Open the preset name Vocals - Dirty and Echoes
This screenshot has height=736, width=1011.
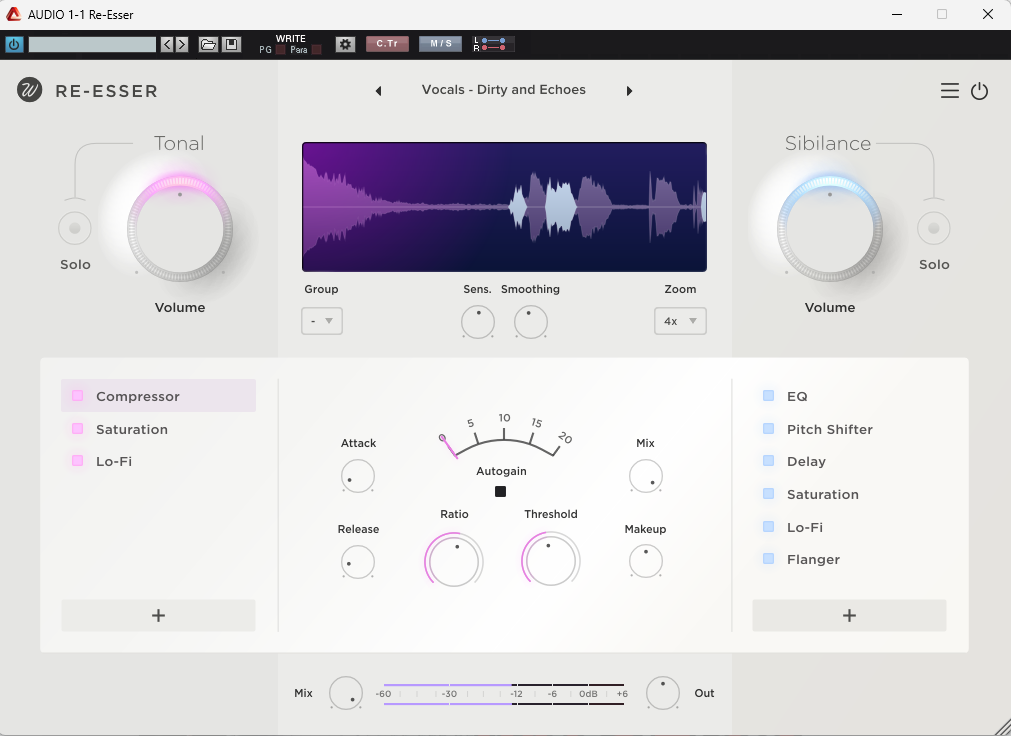pyautogui.click(x=503, y=90)
